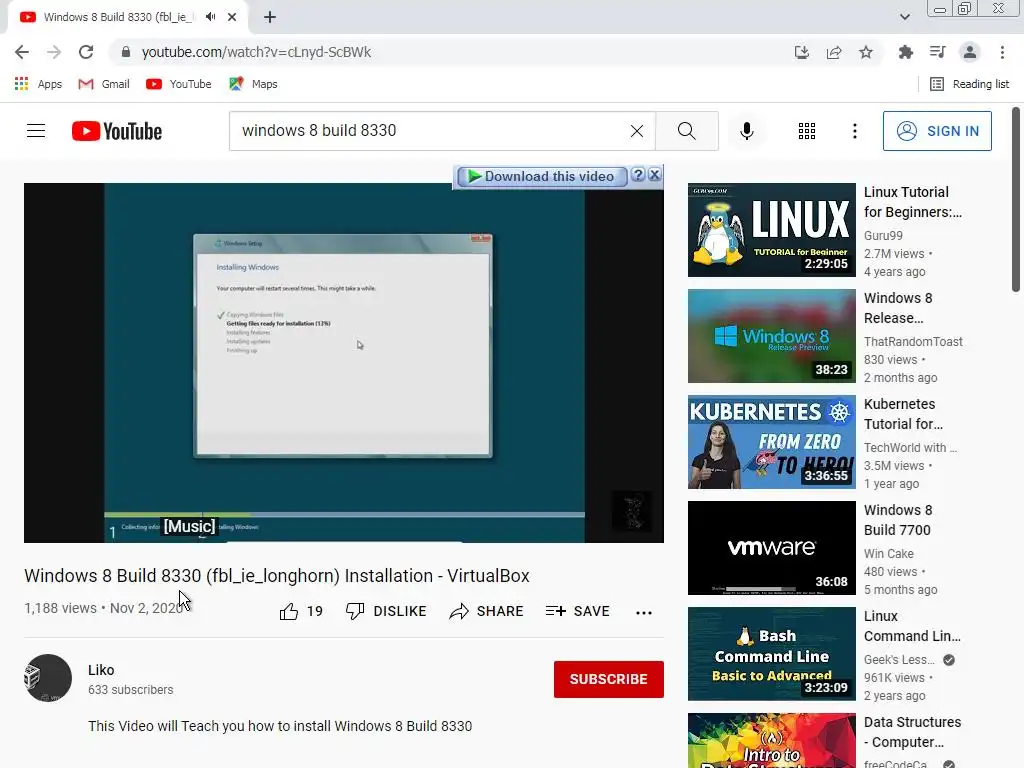Open browser extensions puzzle icon

click(905, 52)
